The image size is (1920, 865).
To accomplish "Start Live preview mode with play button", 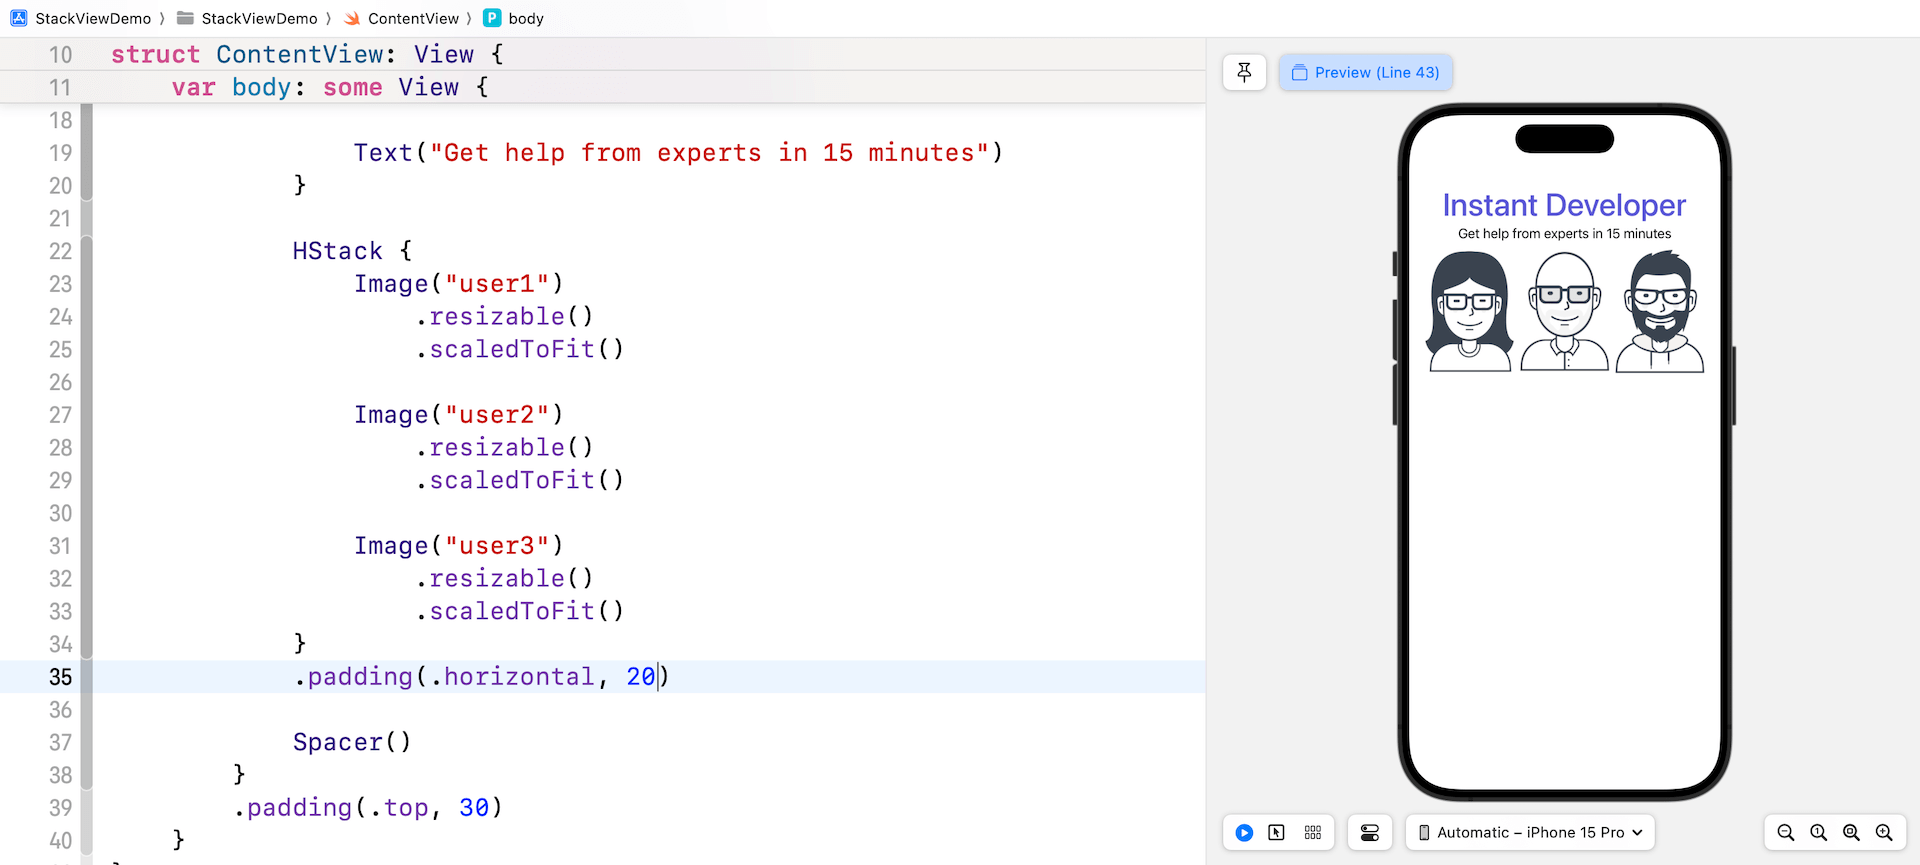I will coord(1244,832).
